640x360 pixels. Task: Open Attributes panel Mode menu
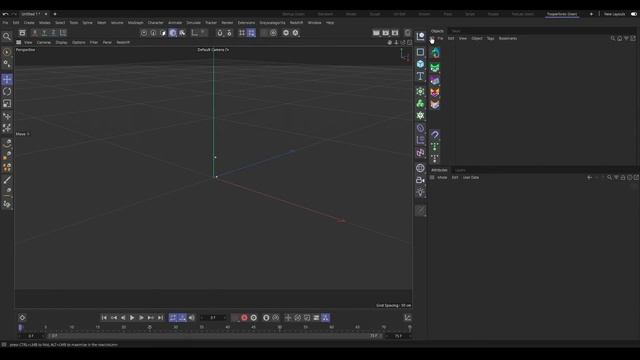[x=442, y=178]
